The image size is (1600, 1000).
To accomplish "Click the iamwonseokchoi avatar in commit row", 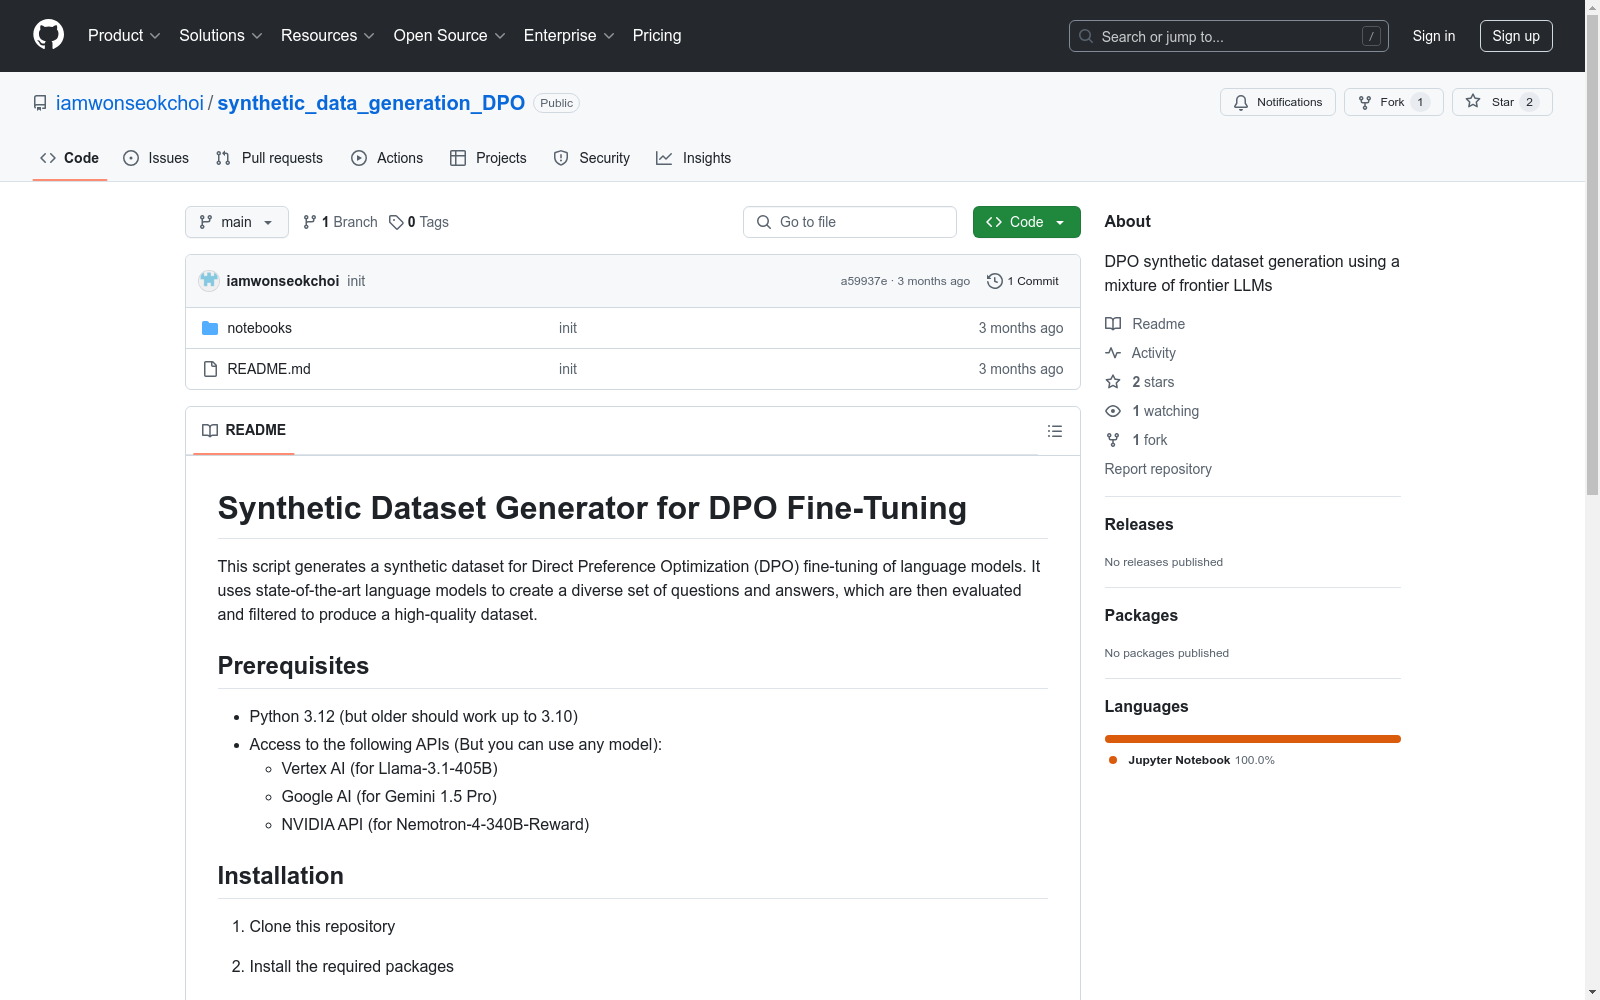I will [209, 281].
